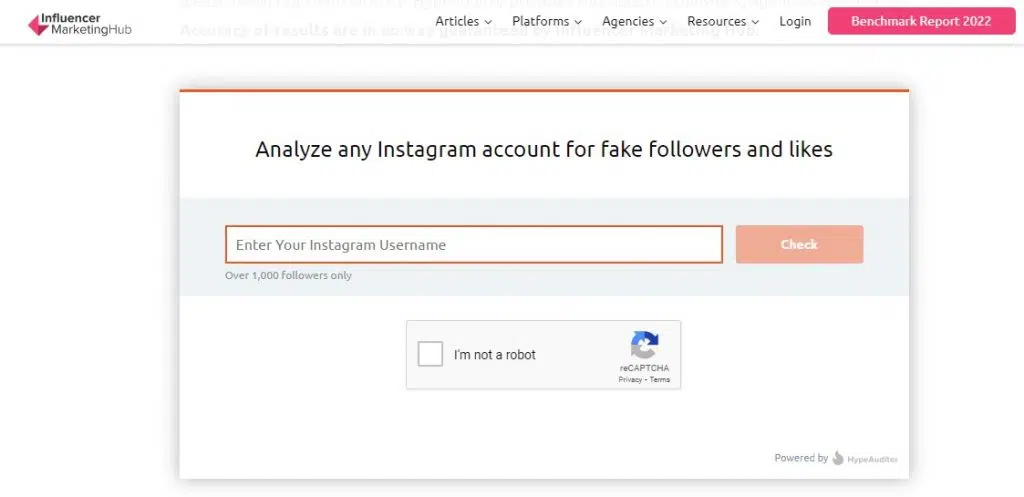
Task: Click the Login link
Action: click(795, 21)
